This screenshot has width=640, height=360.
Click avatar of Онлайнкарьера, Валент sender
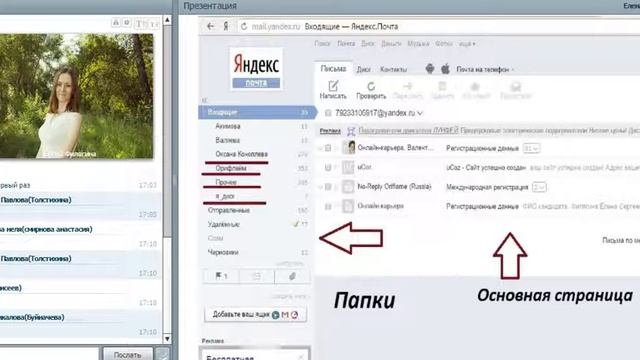348,147
